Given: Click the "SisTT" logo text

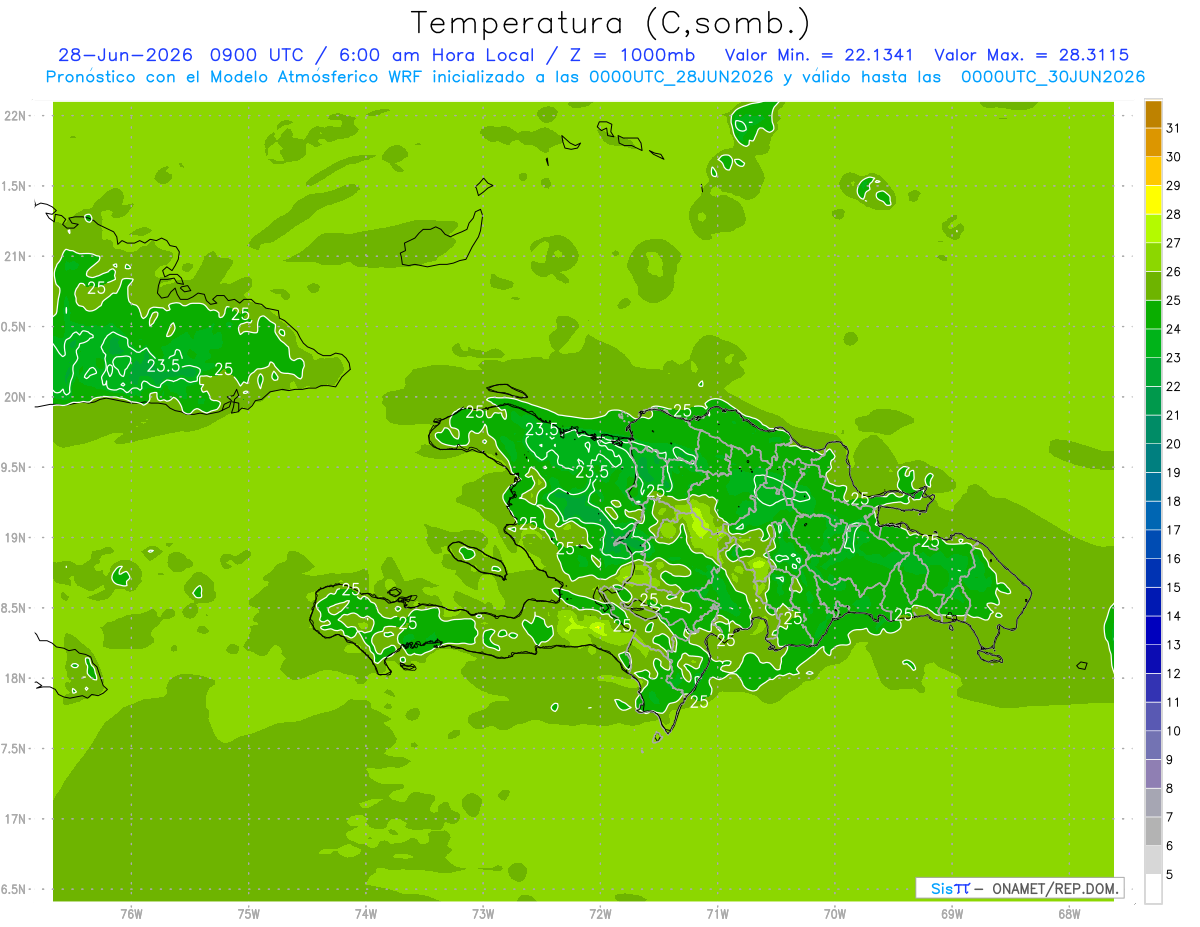Looking at the screenshot, I should point(950,888).
